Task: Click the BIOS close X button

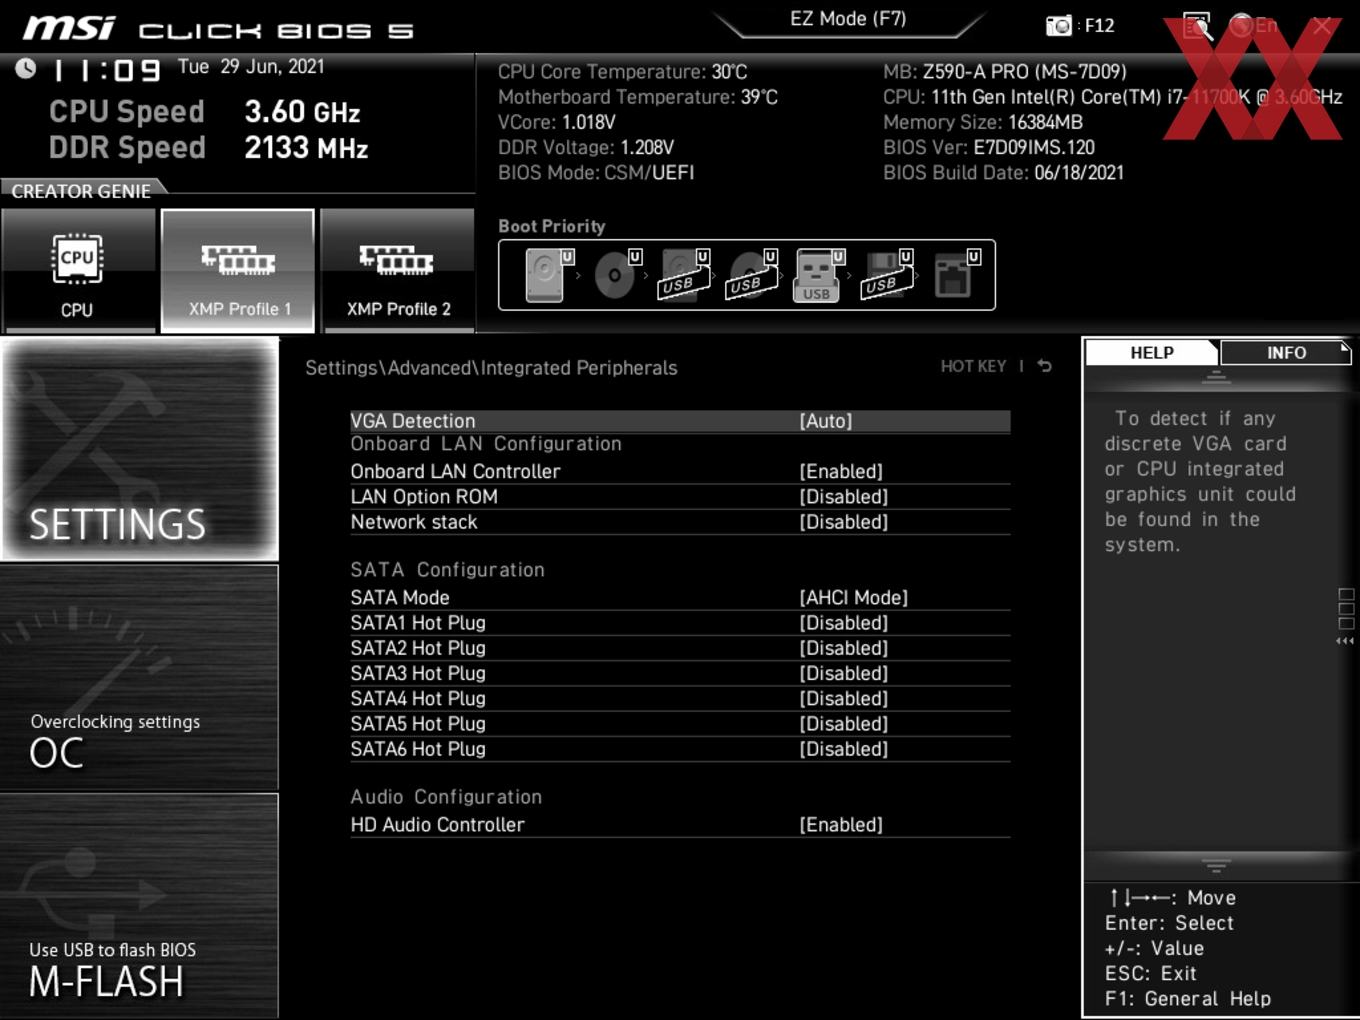Action: [x=1322, y=26]
